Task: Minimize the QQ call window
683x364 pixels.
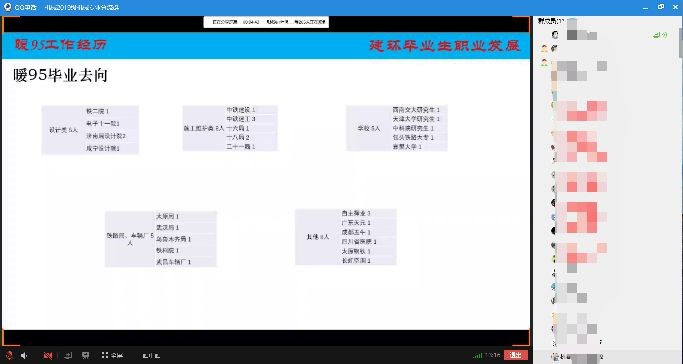Action: click(x=645, y=7)
